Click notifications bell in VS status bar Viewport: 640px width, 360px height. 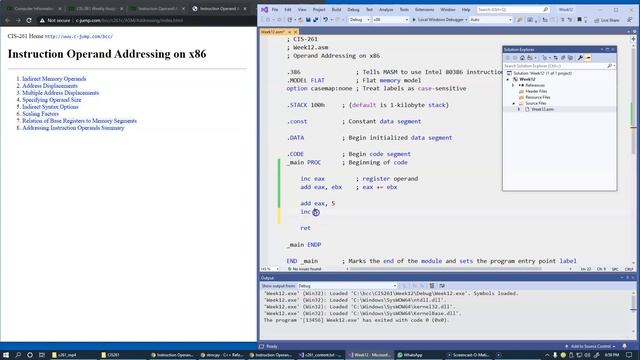[x=624, y=346]
